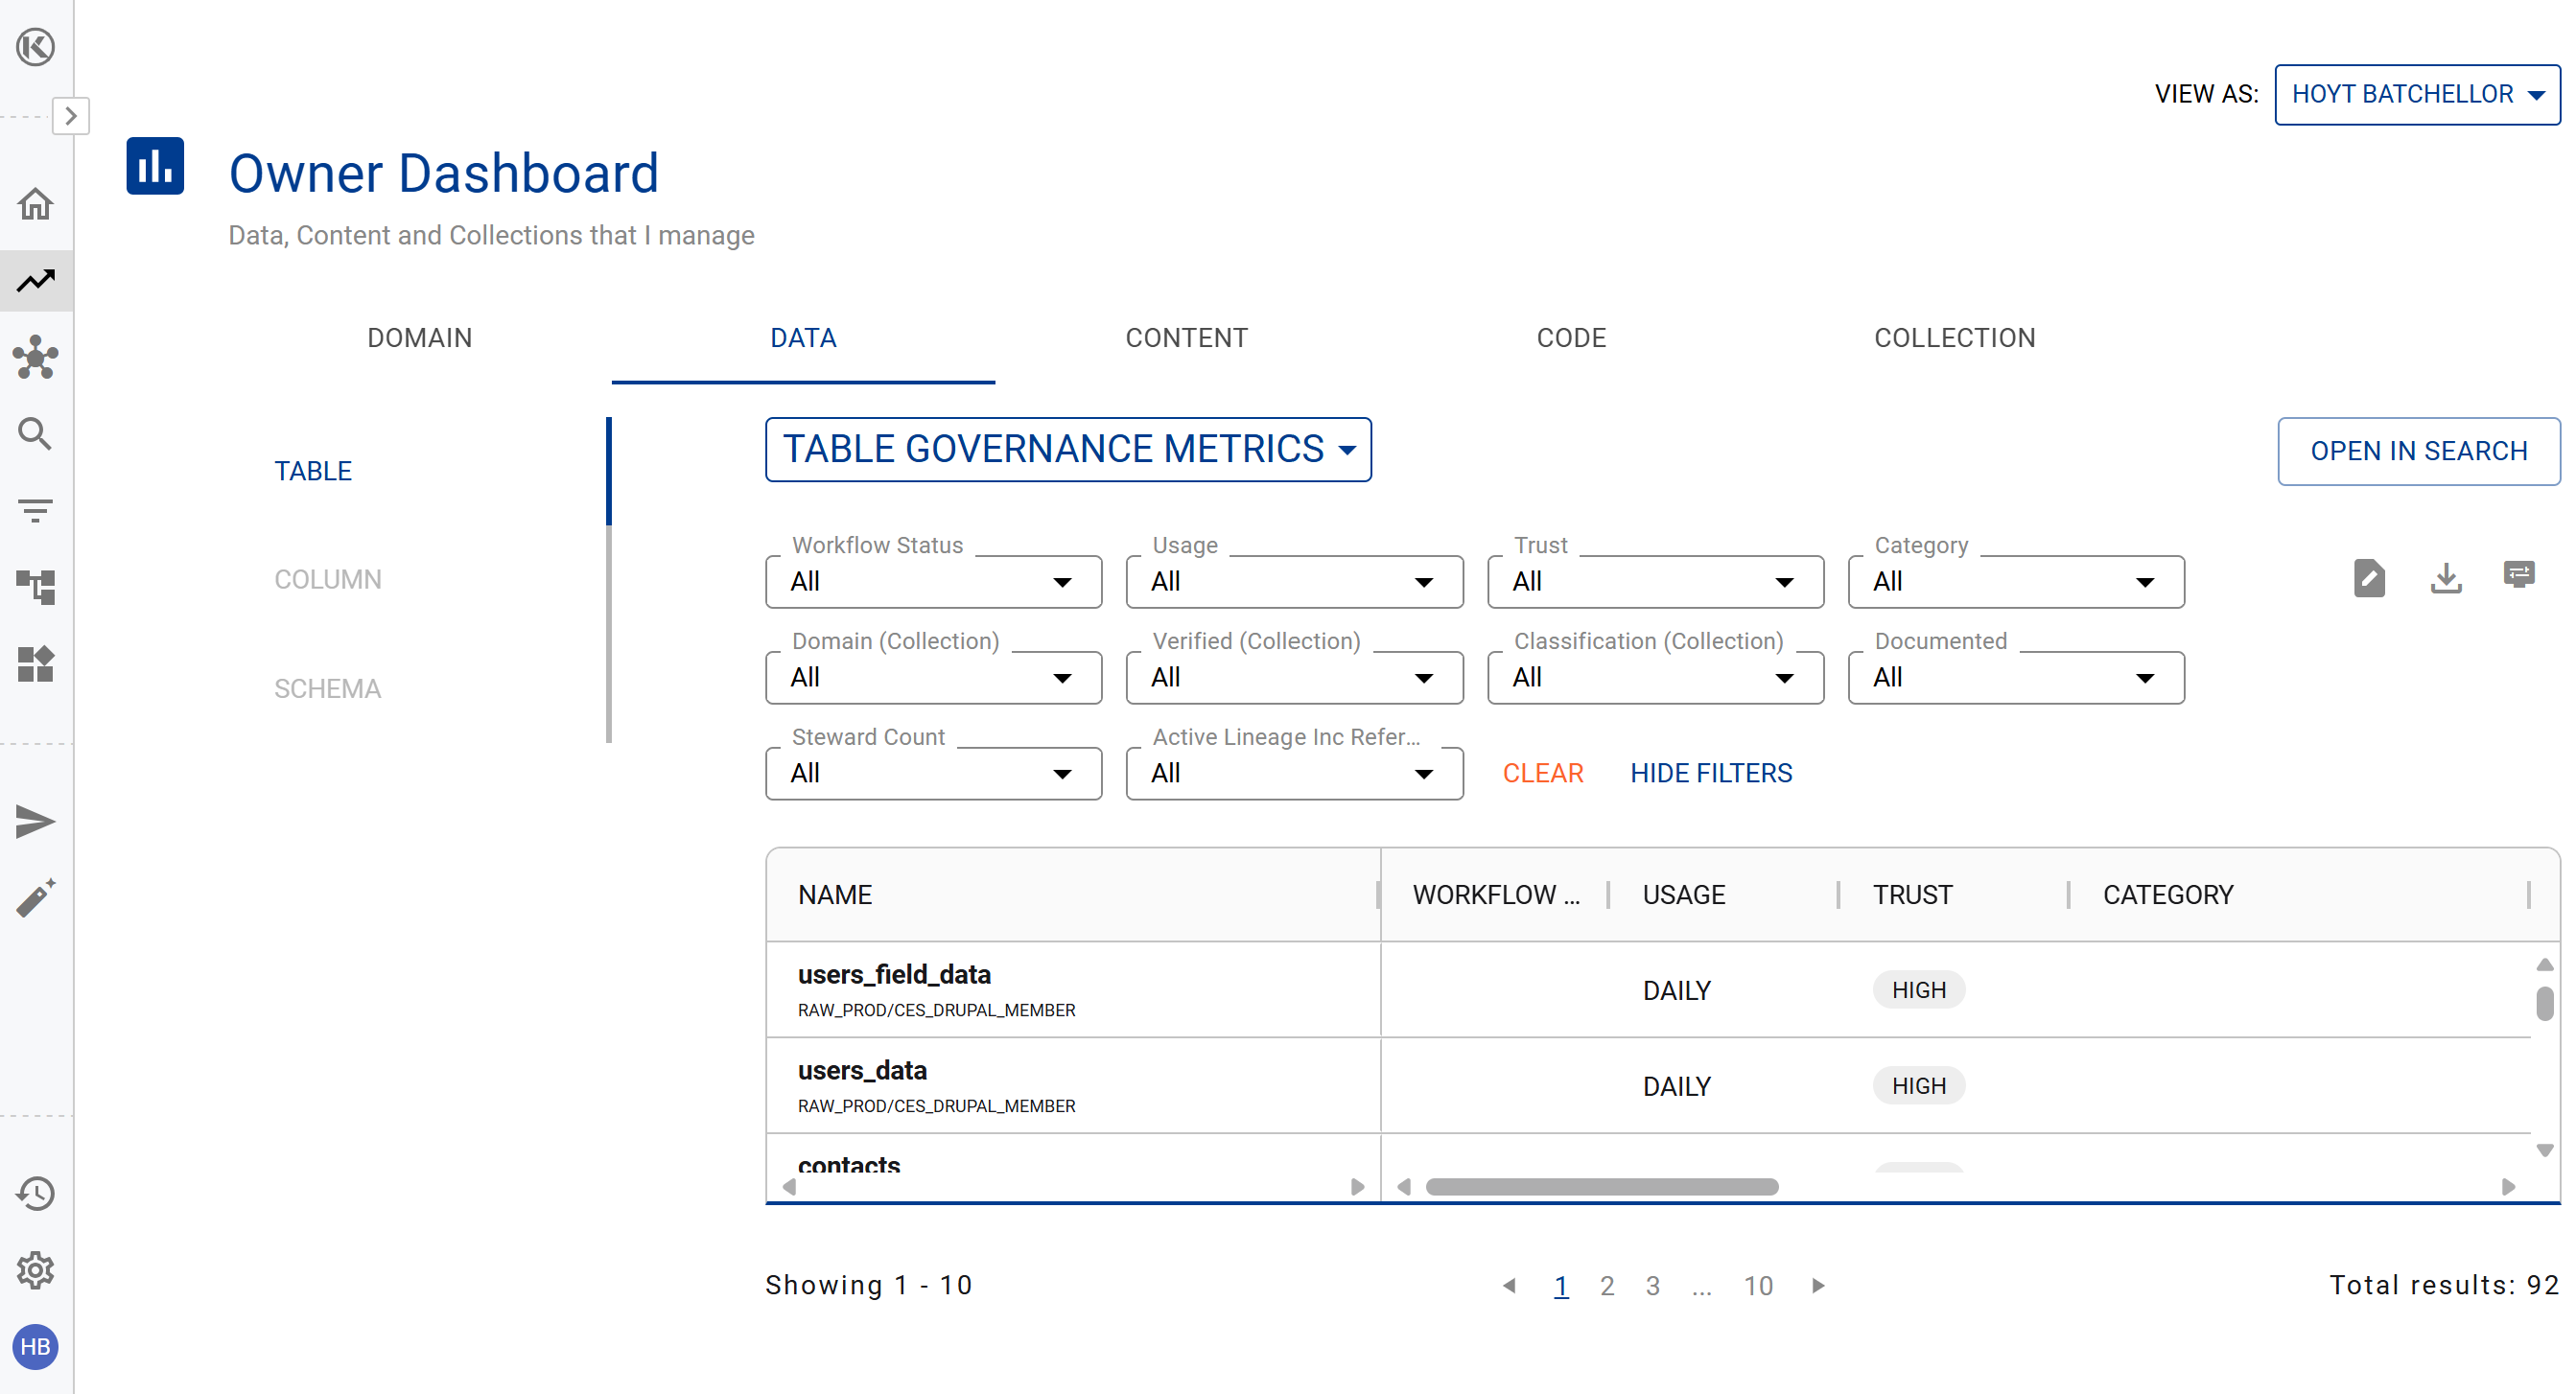Open the search magnifier in sidebar

(x=36, y=434)
